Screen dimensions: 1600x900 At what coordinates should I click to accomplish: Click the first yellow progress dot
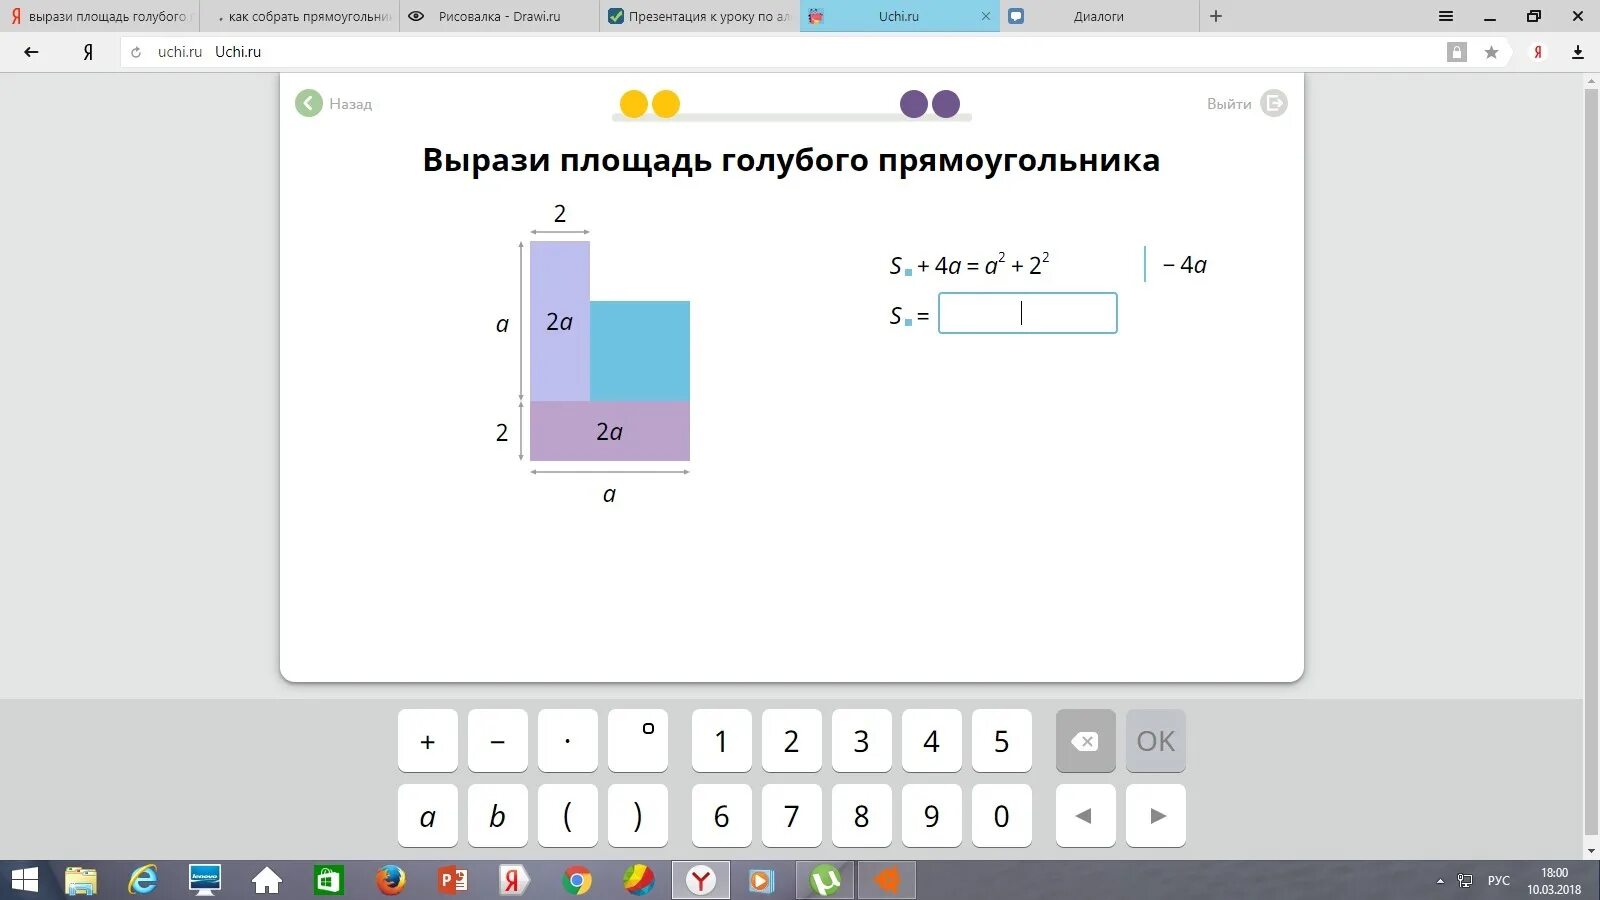(634, 104)
